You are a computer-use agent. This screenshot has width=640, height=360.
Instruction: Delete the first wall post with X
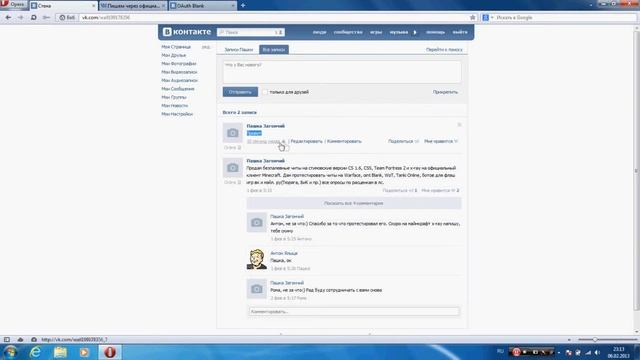(459, 125)
